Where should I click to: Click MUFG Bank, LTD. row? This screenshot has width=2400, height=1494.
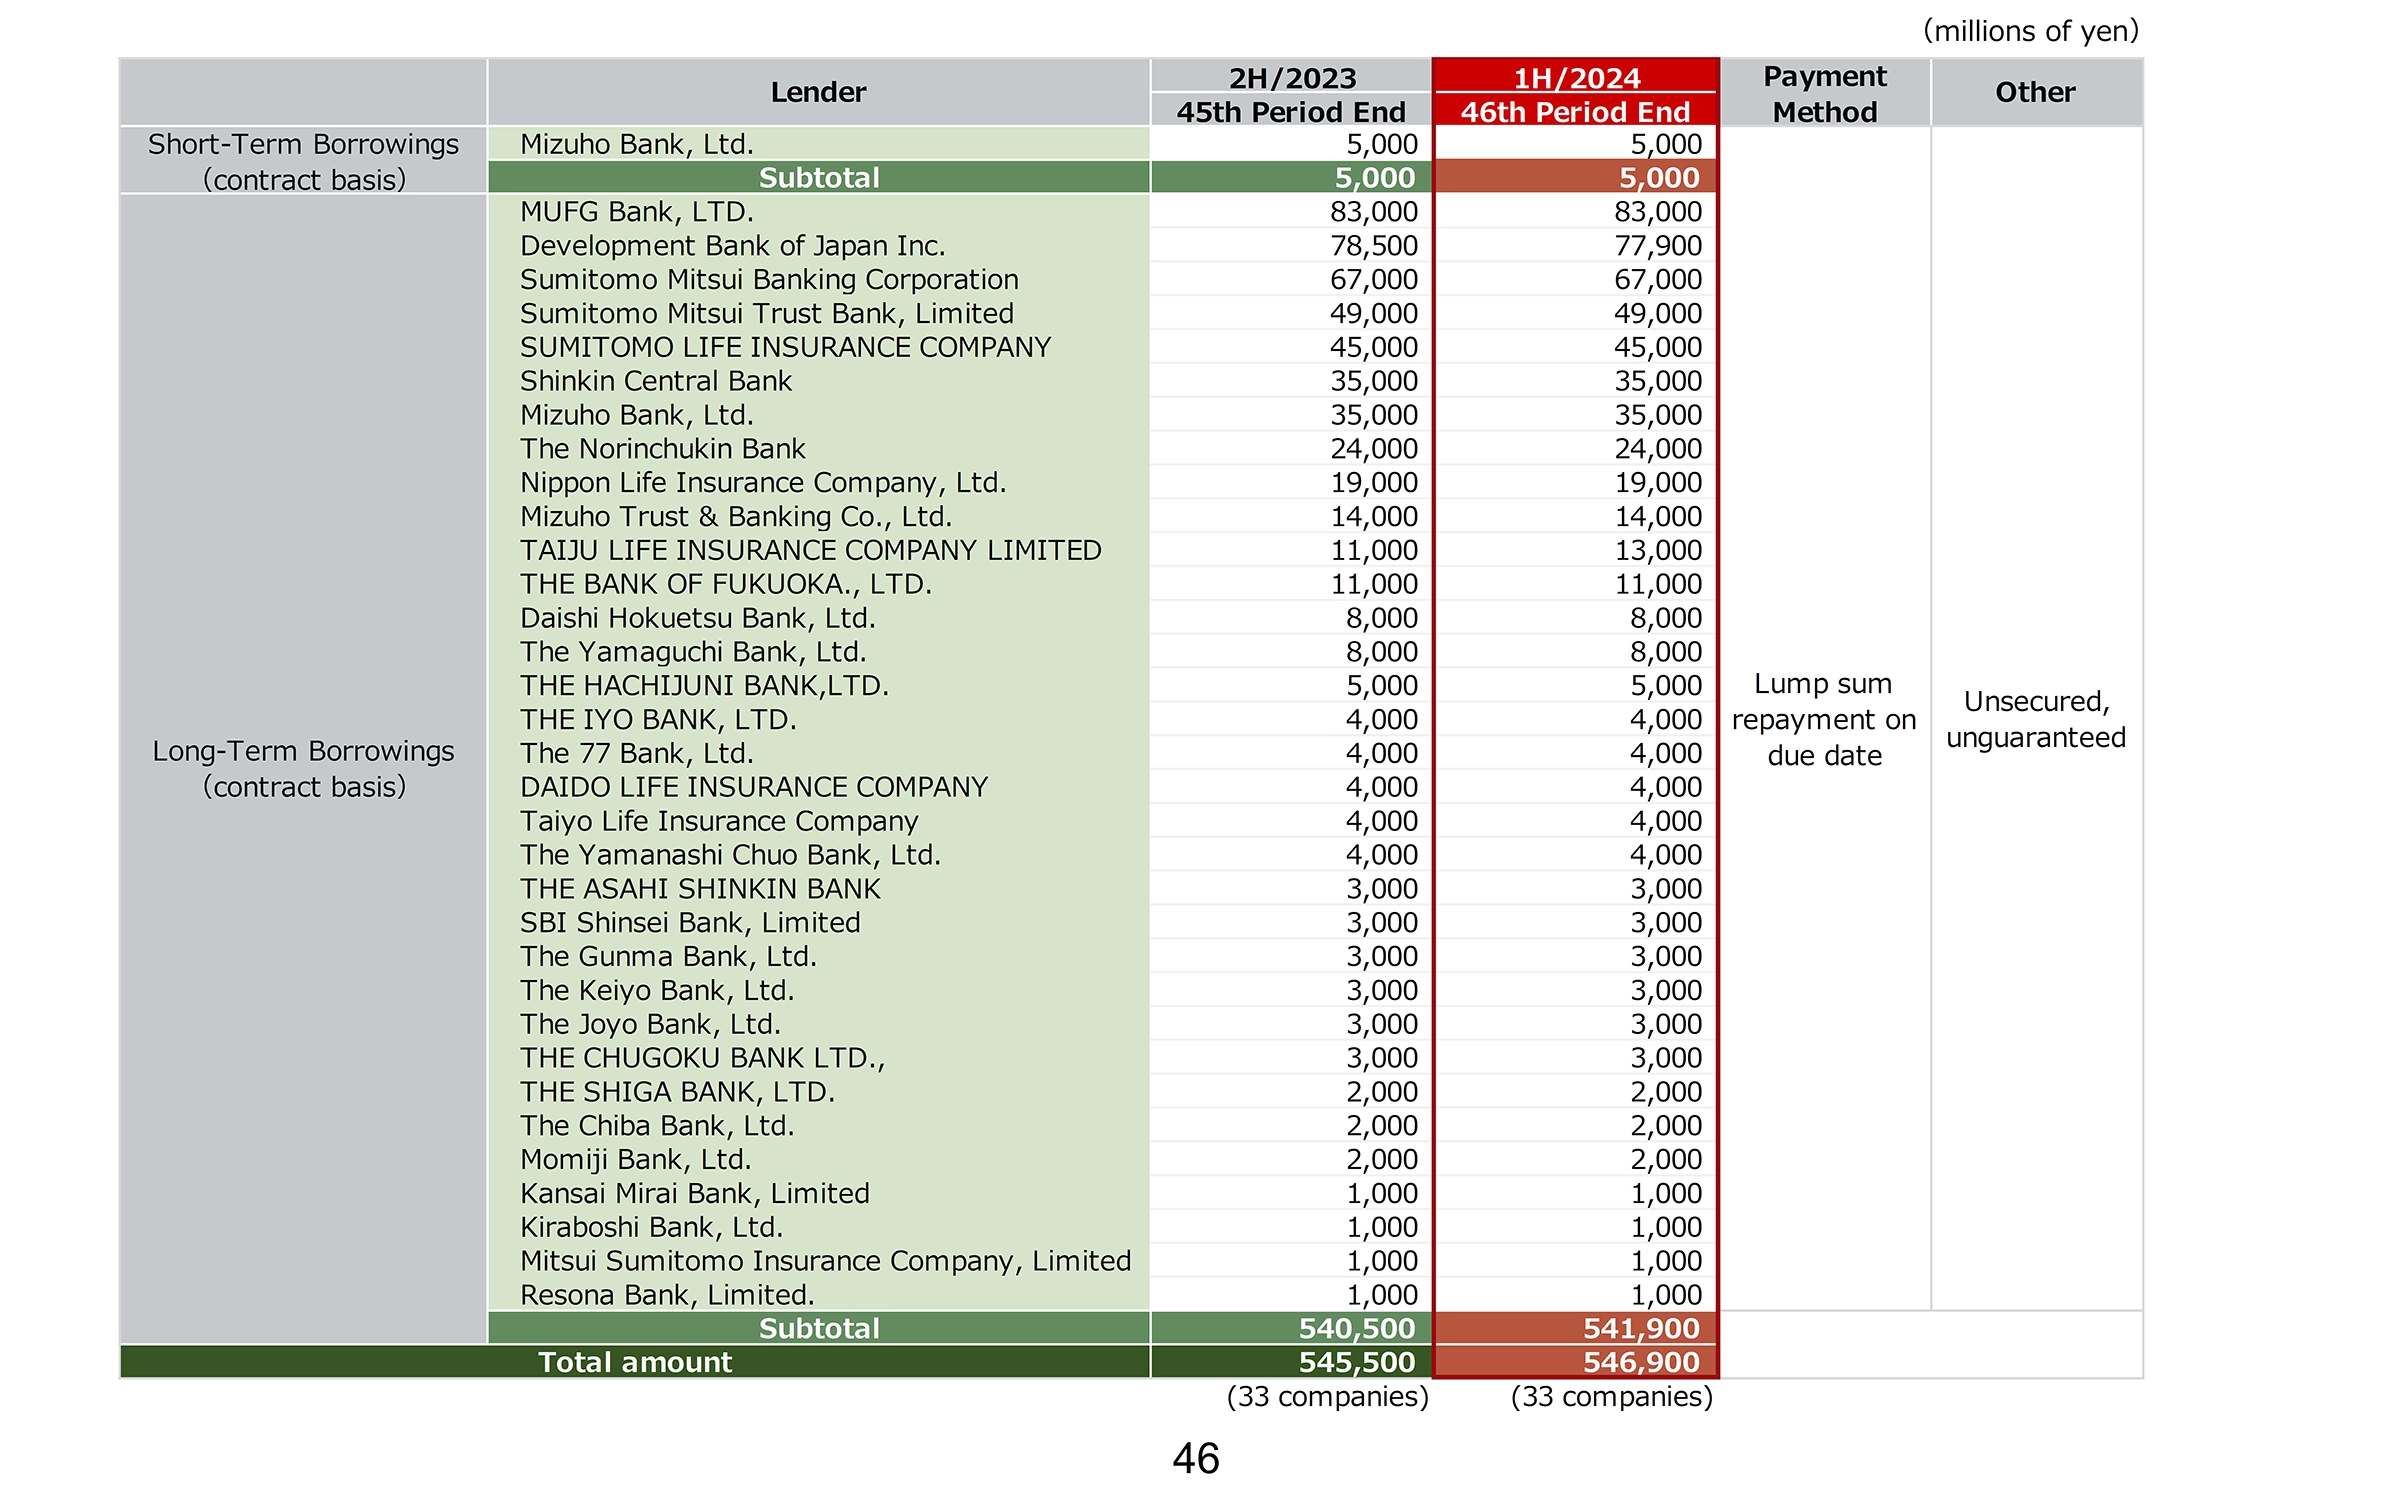636,212
